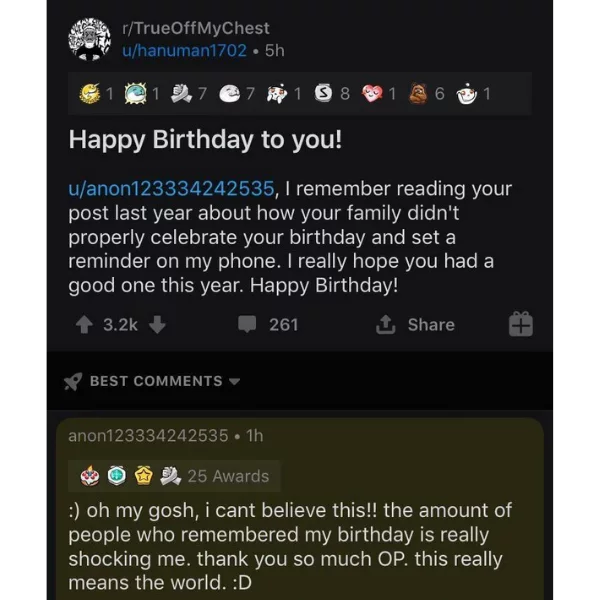The height and width of the screenshot is (600, 600).
Task: Tap the subreddit avatar thumbnail
Action: [90, 39]
